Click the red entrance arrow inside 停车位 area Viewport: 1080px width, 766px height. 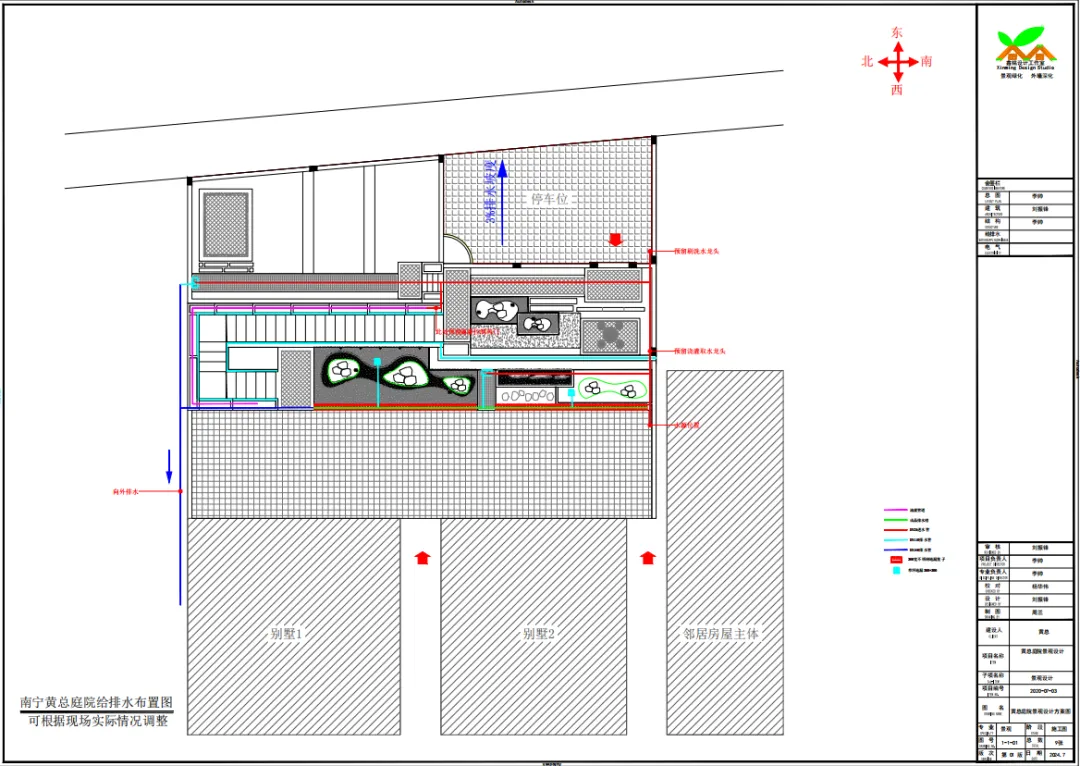point(616,239)
